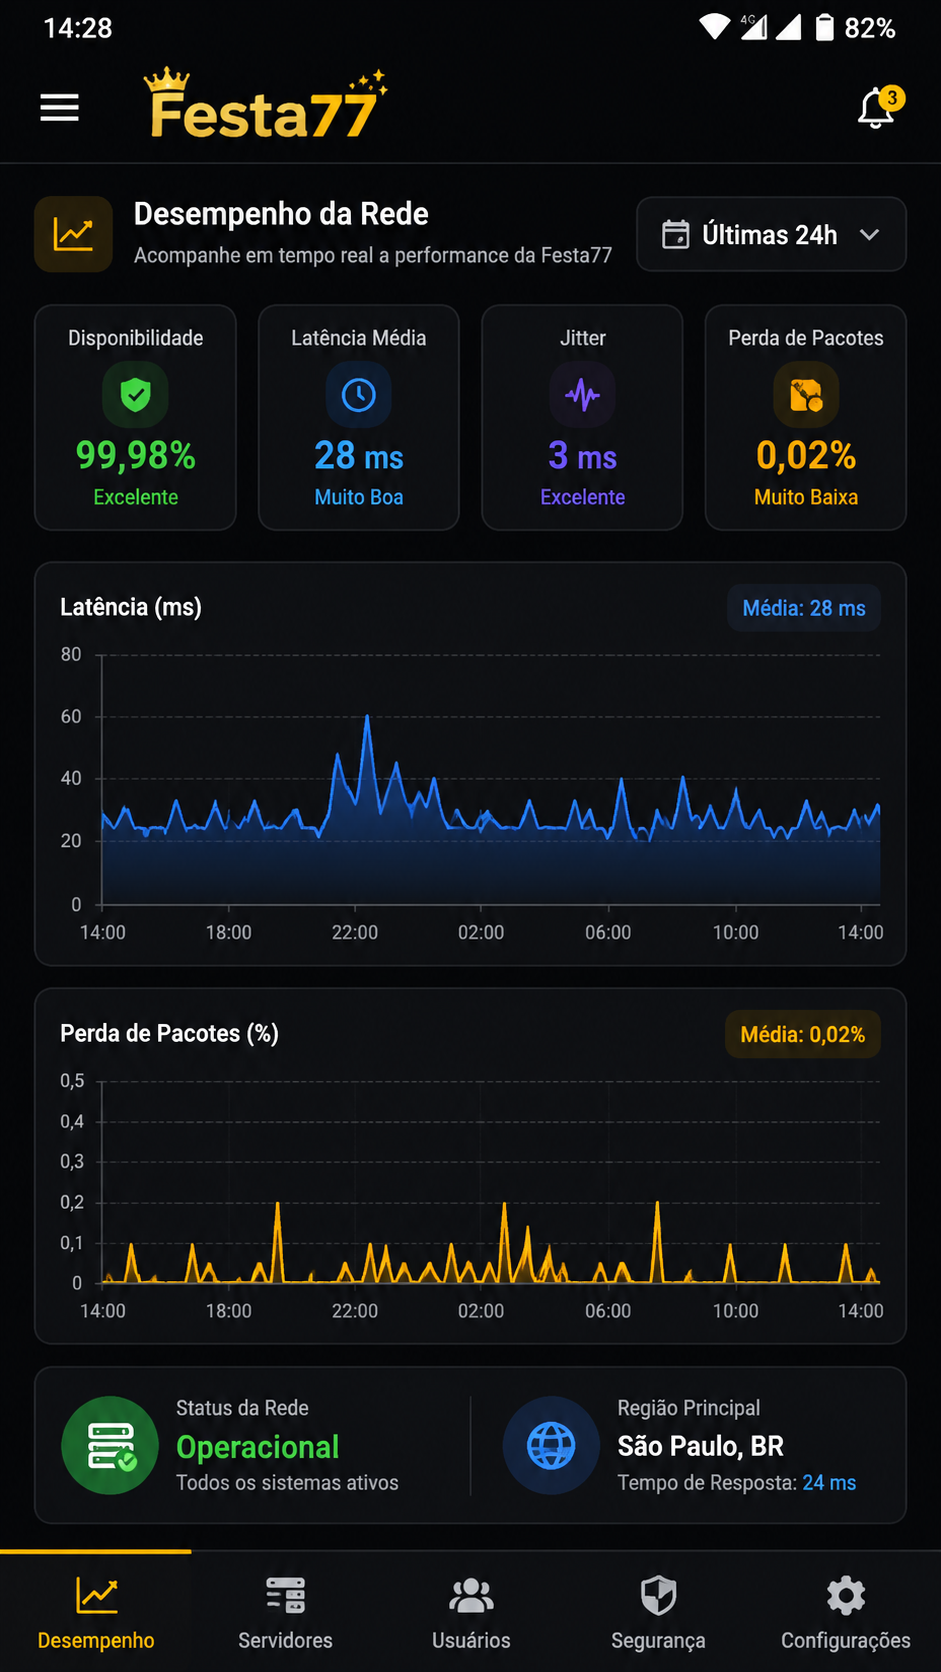This screenshot has width=941, height=1672.
Task: Switch to the Usuários tab
Action: click(471, 1612)
